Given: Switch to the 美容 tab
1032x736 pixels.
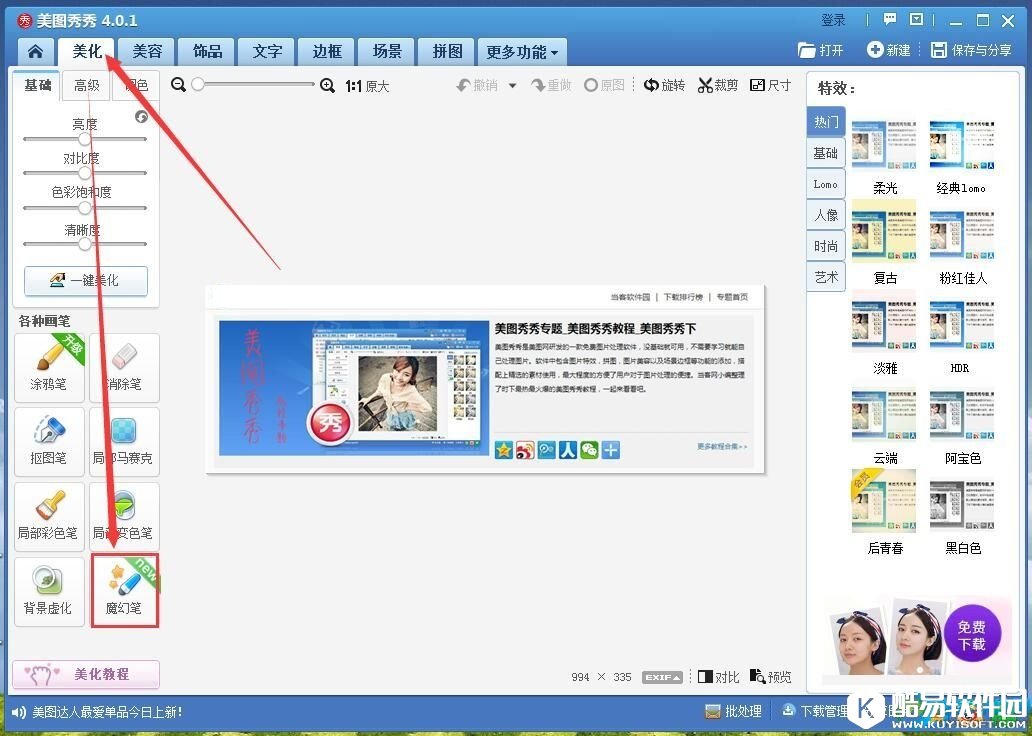Looking at the screenshot, I should pyautogui.click(x=147, y=52).
